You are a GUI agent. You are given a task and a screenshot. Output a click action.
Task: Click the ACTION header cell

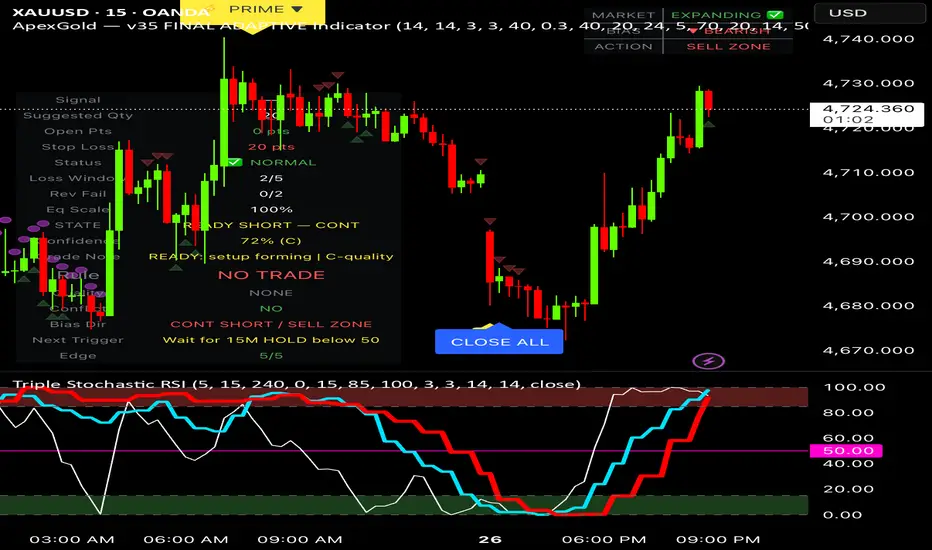(x=623, y=46)
